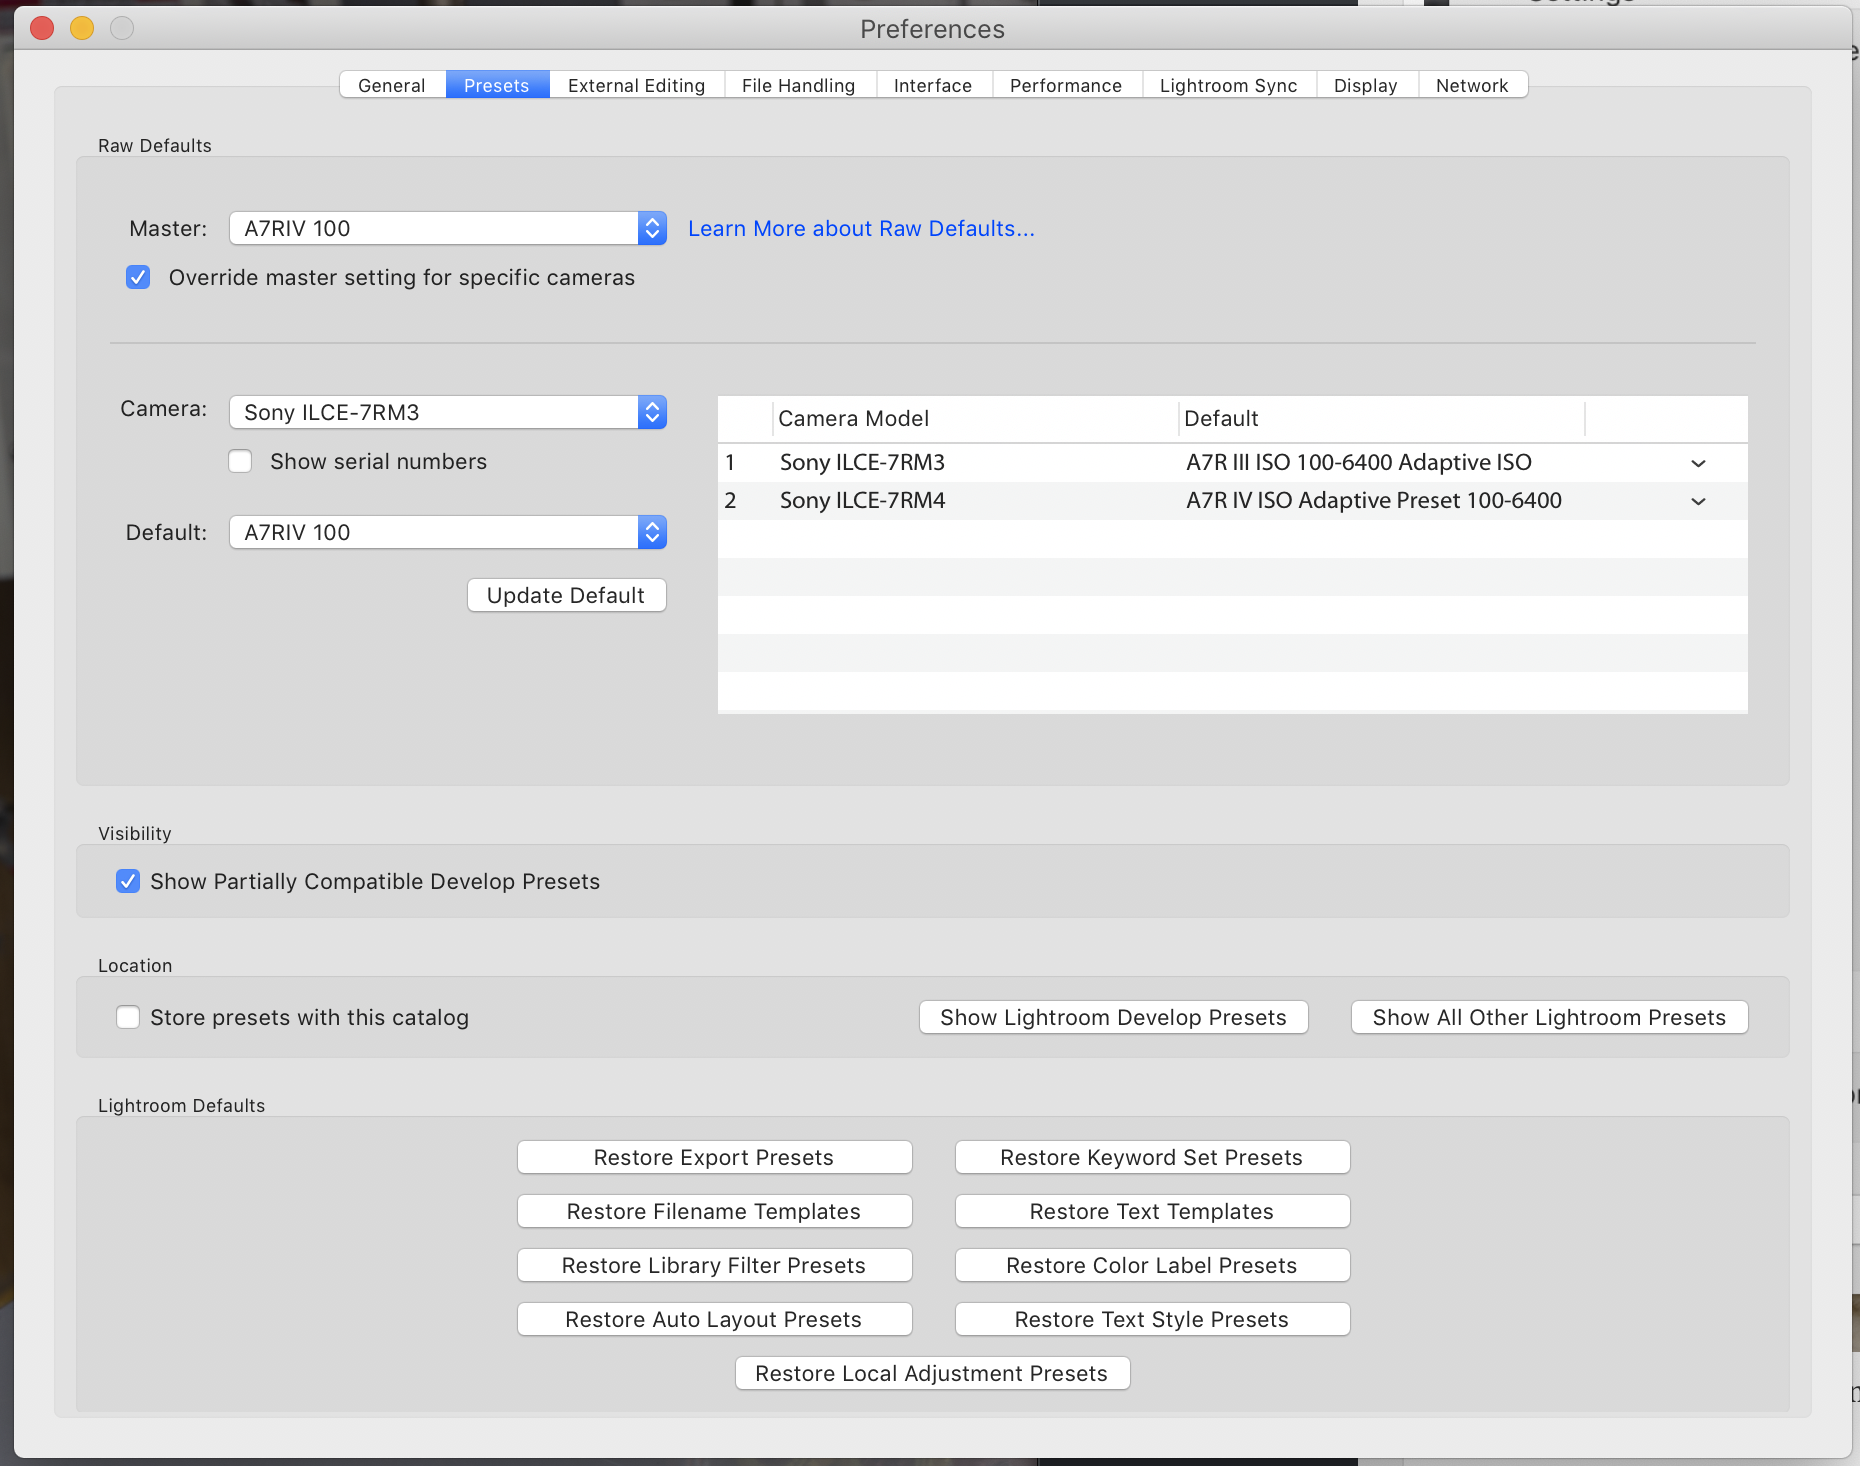Click the Update Default button

coord(566,595)
